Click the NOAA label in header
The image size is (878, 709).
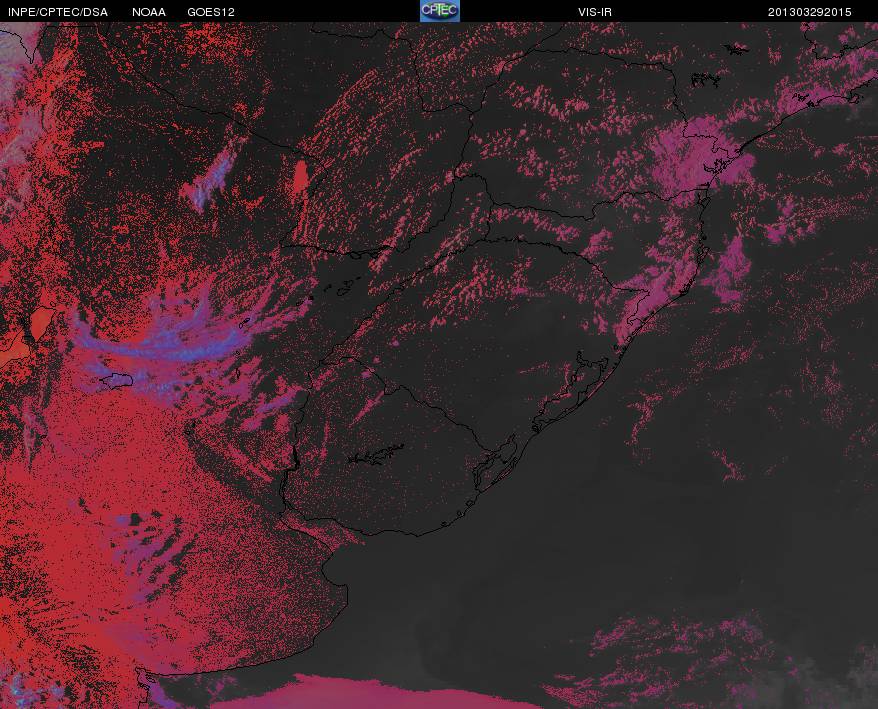click(x=149, y=12)
